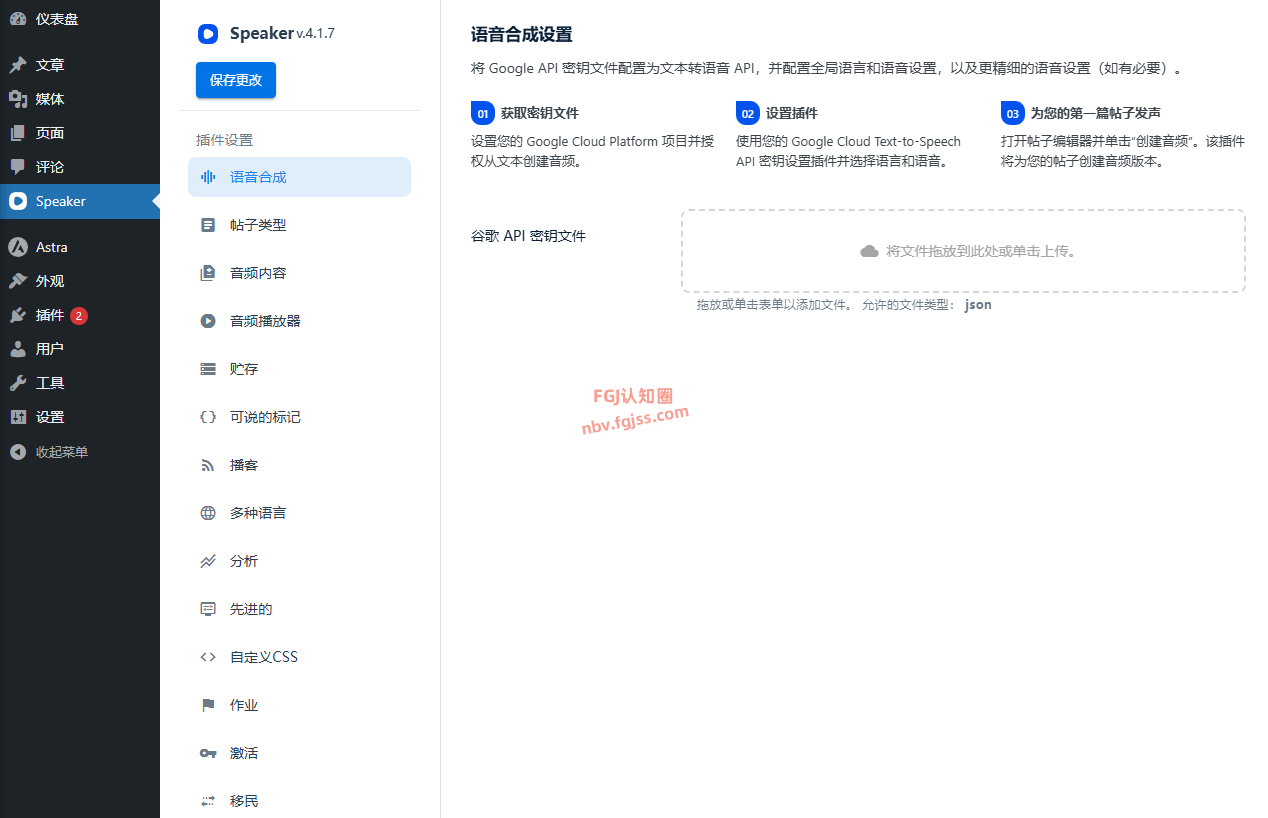This screenshot has height=818, width=1268.
Task: Switch to the 多种语言 settings tab
Action: pyautogui.click(x=299, y=513)
